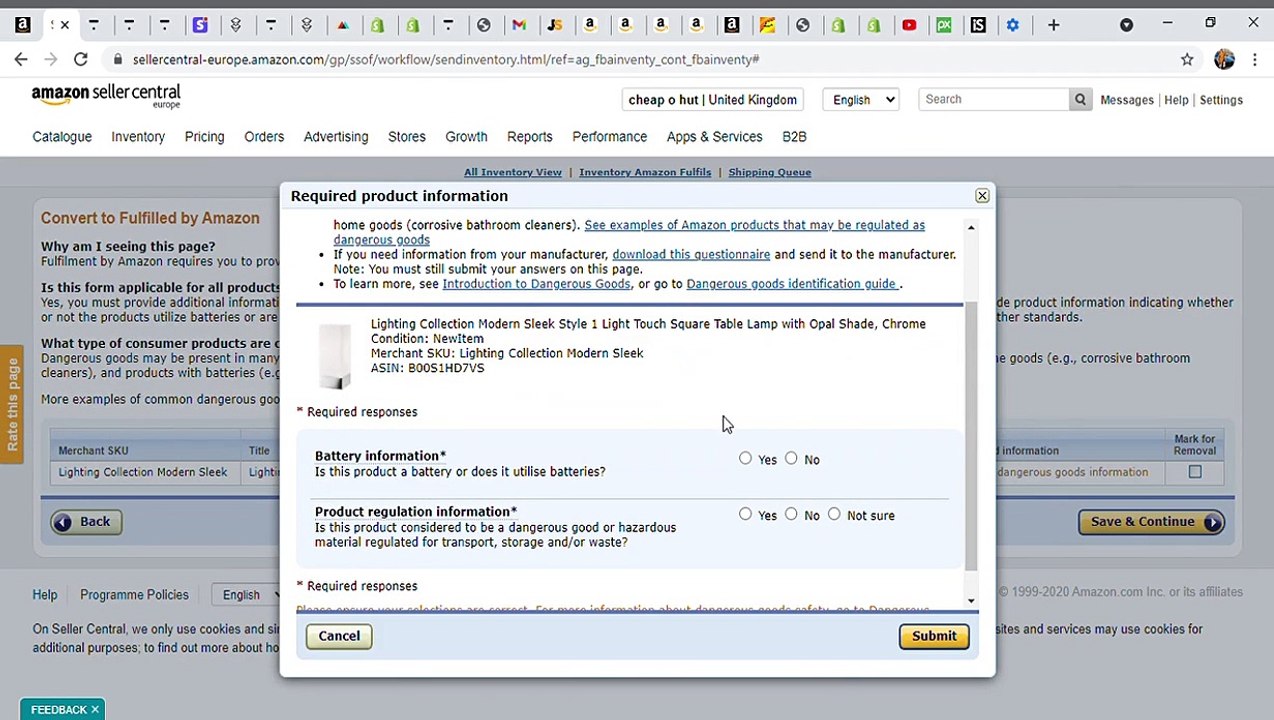Open the B2B menu

pyautogui.click(x=794, y=137)
